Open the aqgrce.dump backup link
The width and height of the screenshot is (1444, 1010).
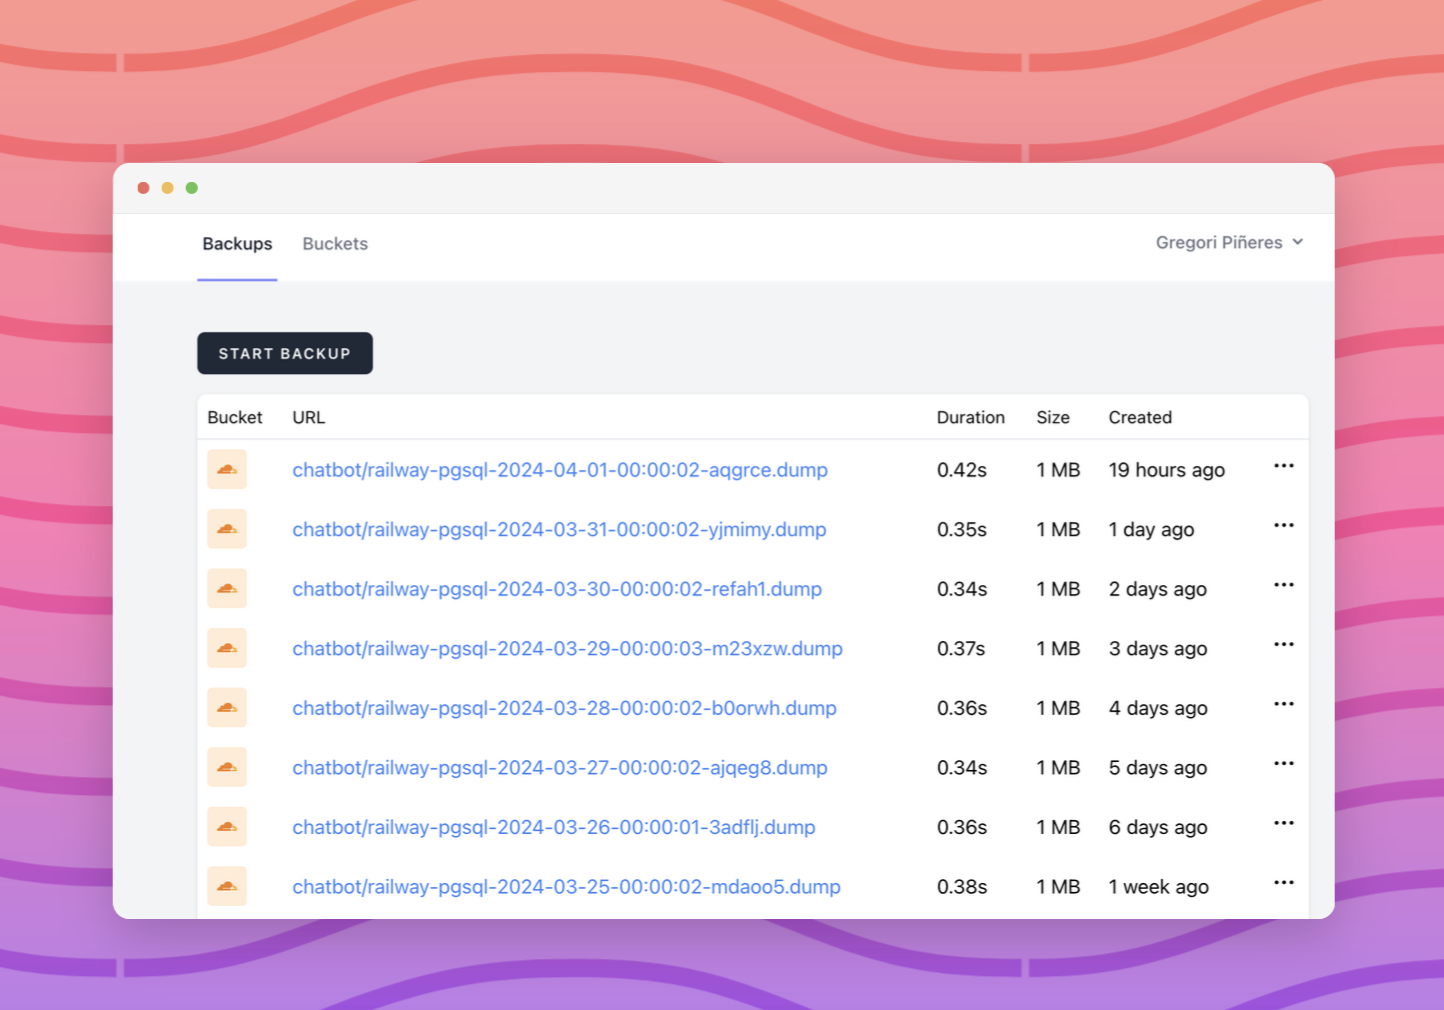pos(560,470)
